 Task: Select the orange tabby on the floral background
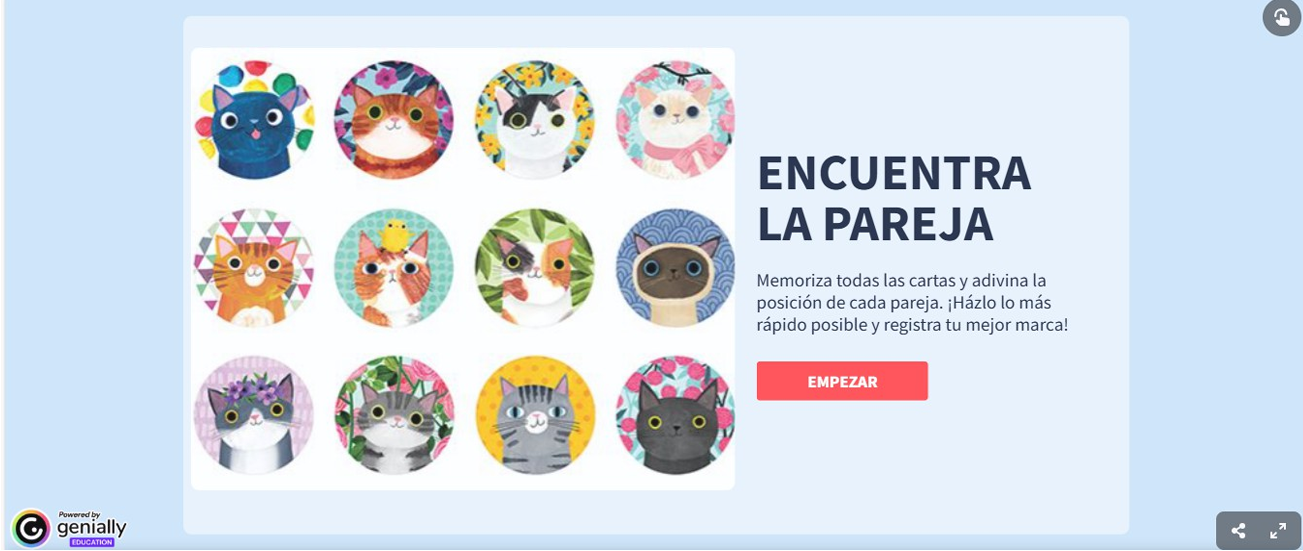coord(394,120)
